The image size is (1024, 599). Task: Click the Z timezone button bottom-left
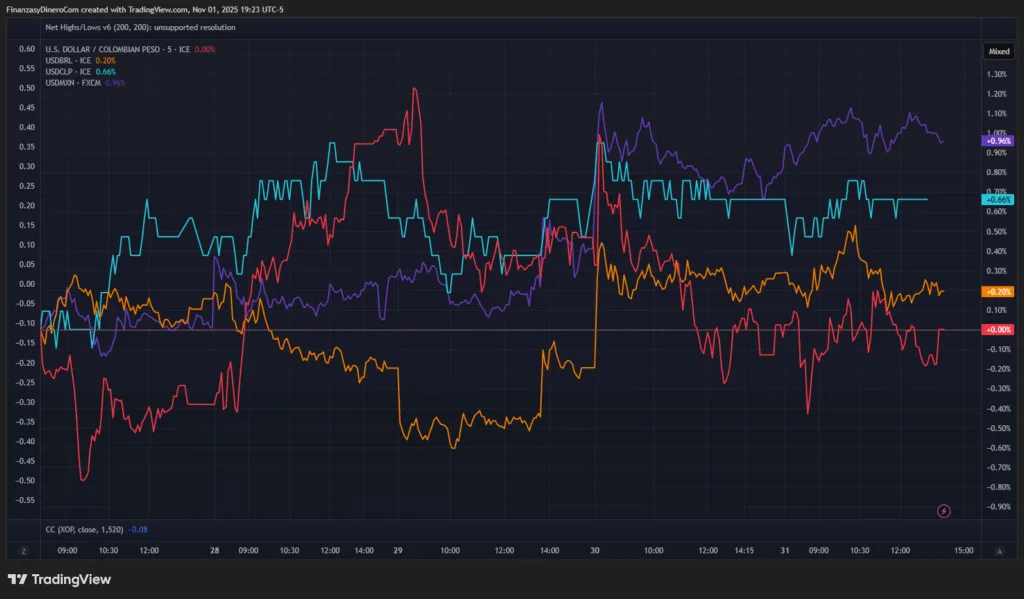click(x=23, y=550)
